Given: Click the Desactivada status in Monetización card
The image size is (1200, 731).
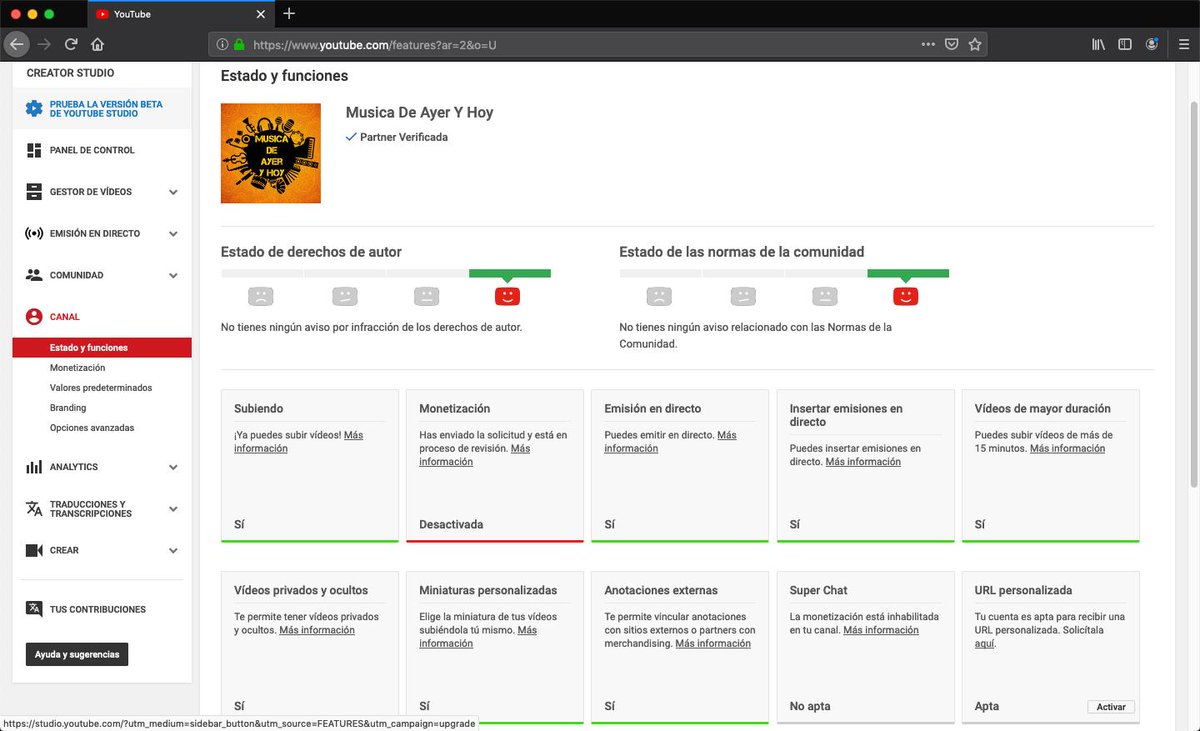Looking at the screenshot, I should click(451, 524).
